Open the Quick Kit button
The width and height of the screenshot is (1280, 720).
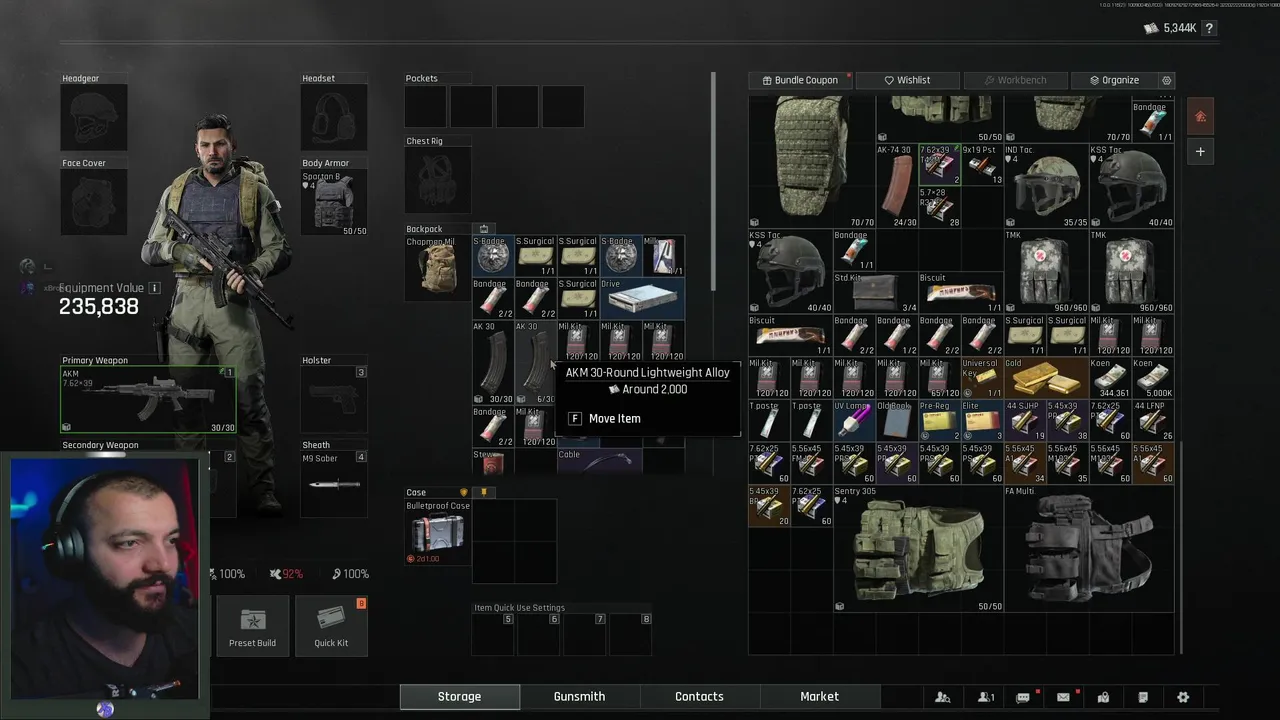331,626
